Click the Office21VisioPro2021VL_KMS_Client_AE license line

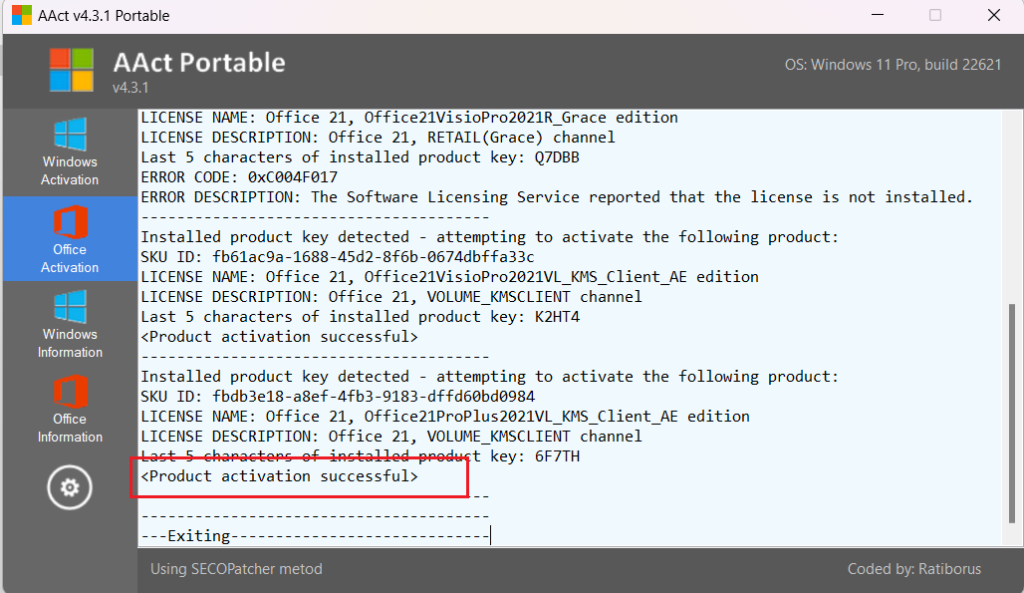[450, 277]
